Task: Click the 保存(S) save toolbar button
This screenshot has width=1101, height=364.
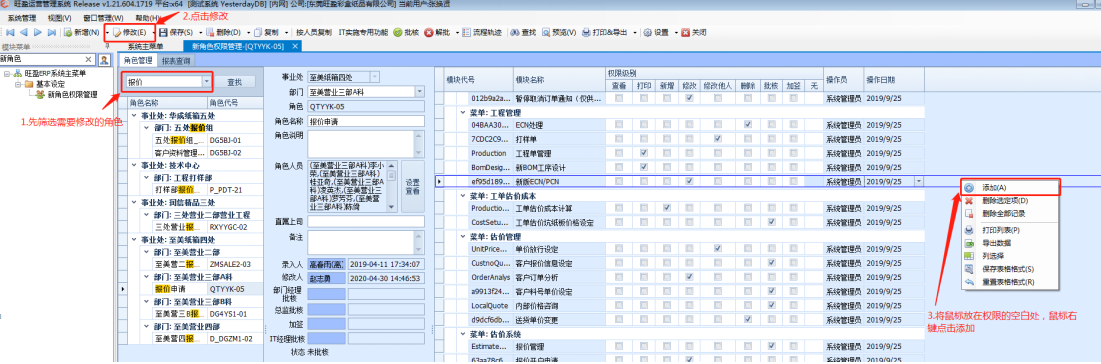Action: 177,32
